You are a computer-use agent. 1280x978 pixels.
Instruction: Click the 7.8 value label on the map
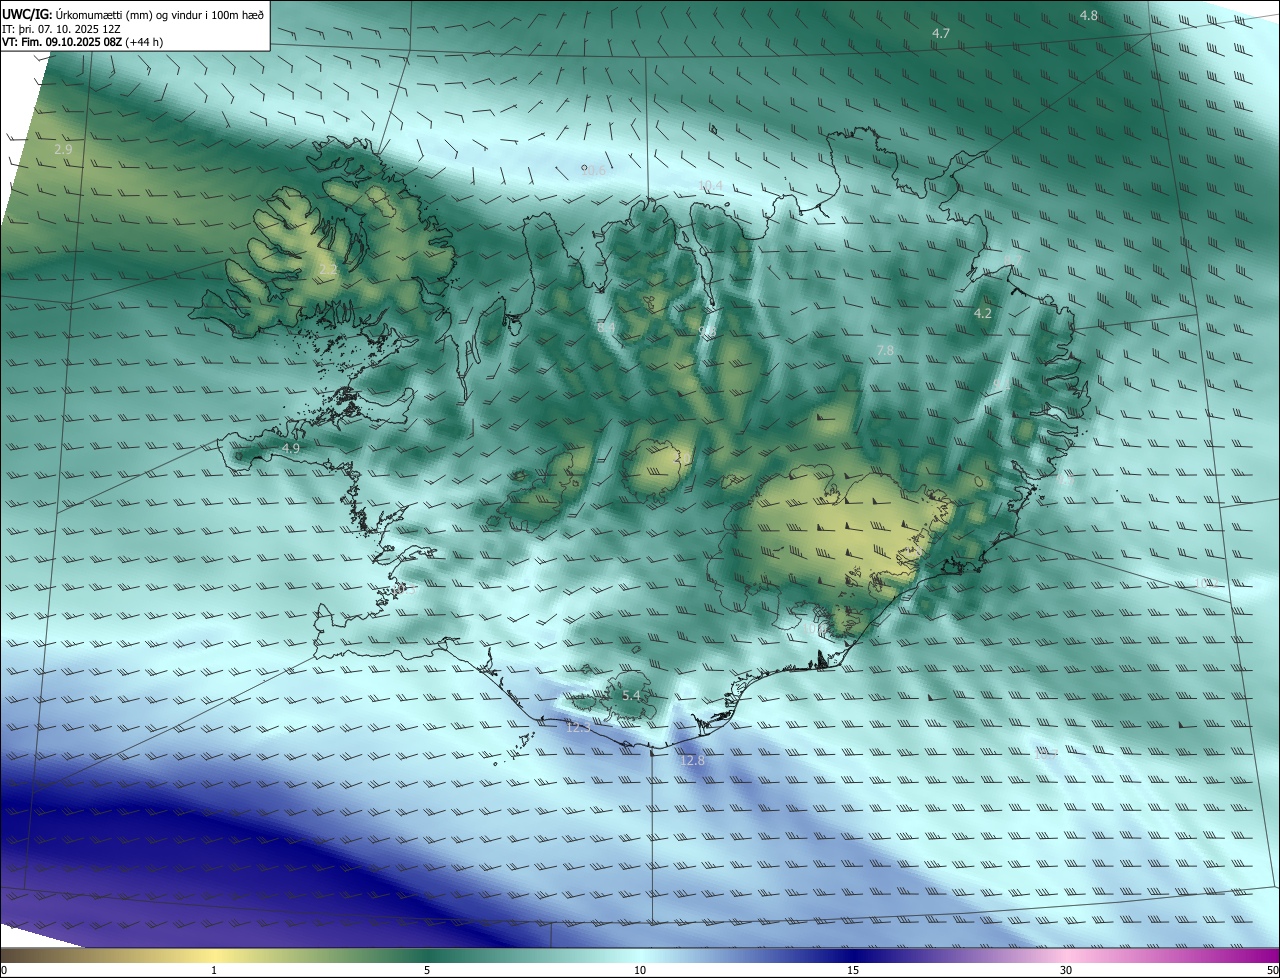point(885,350)
